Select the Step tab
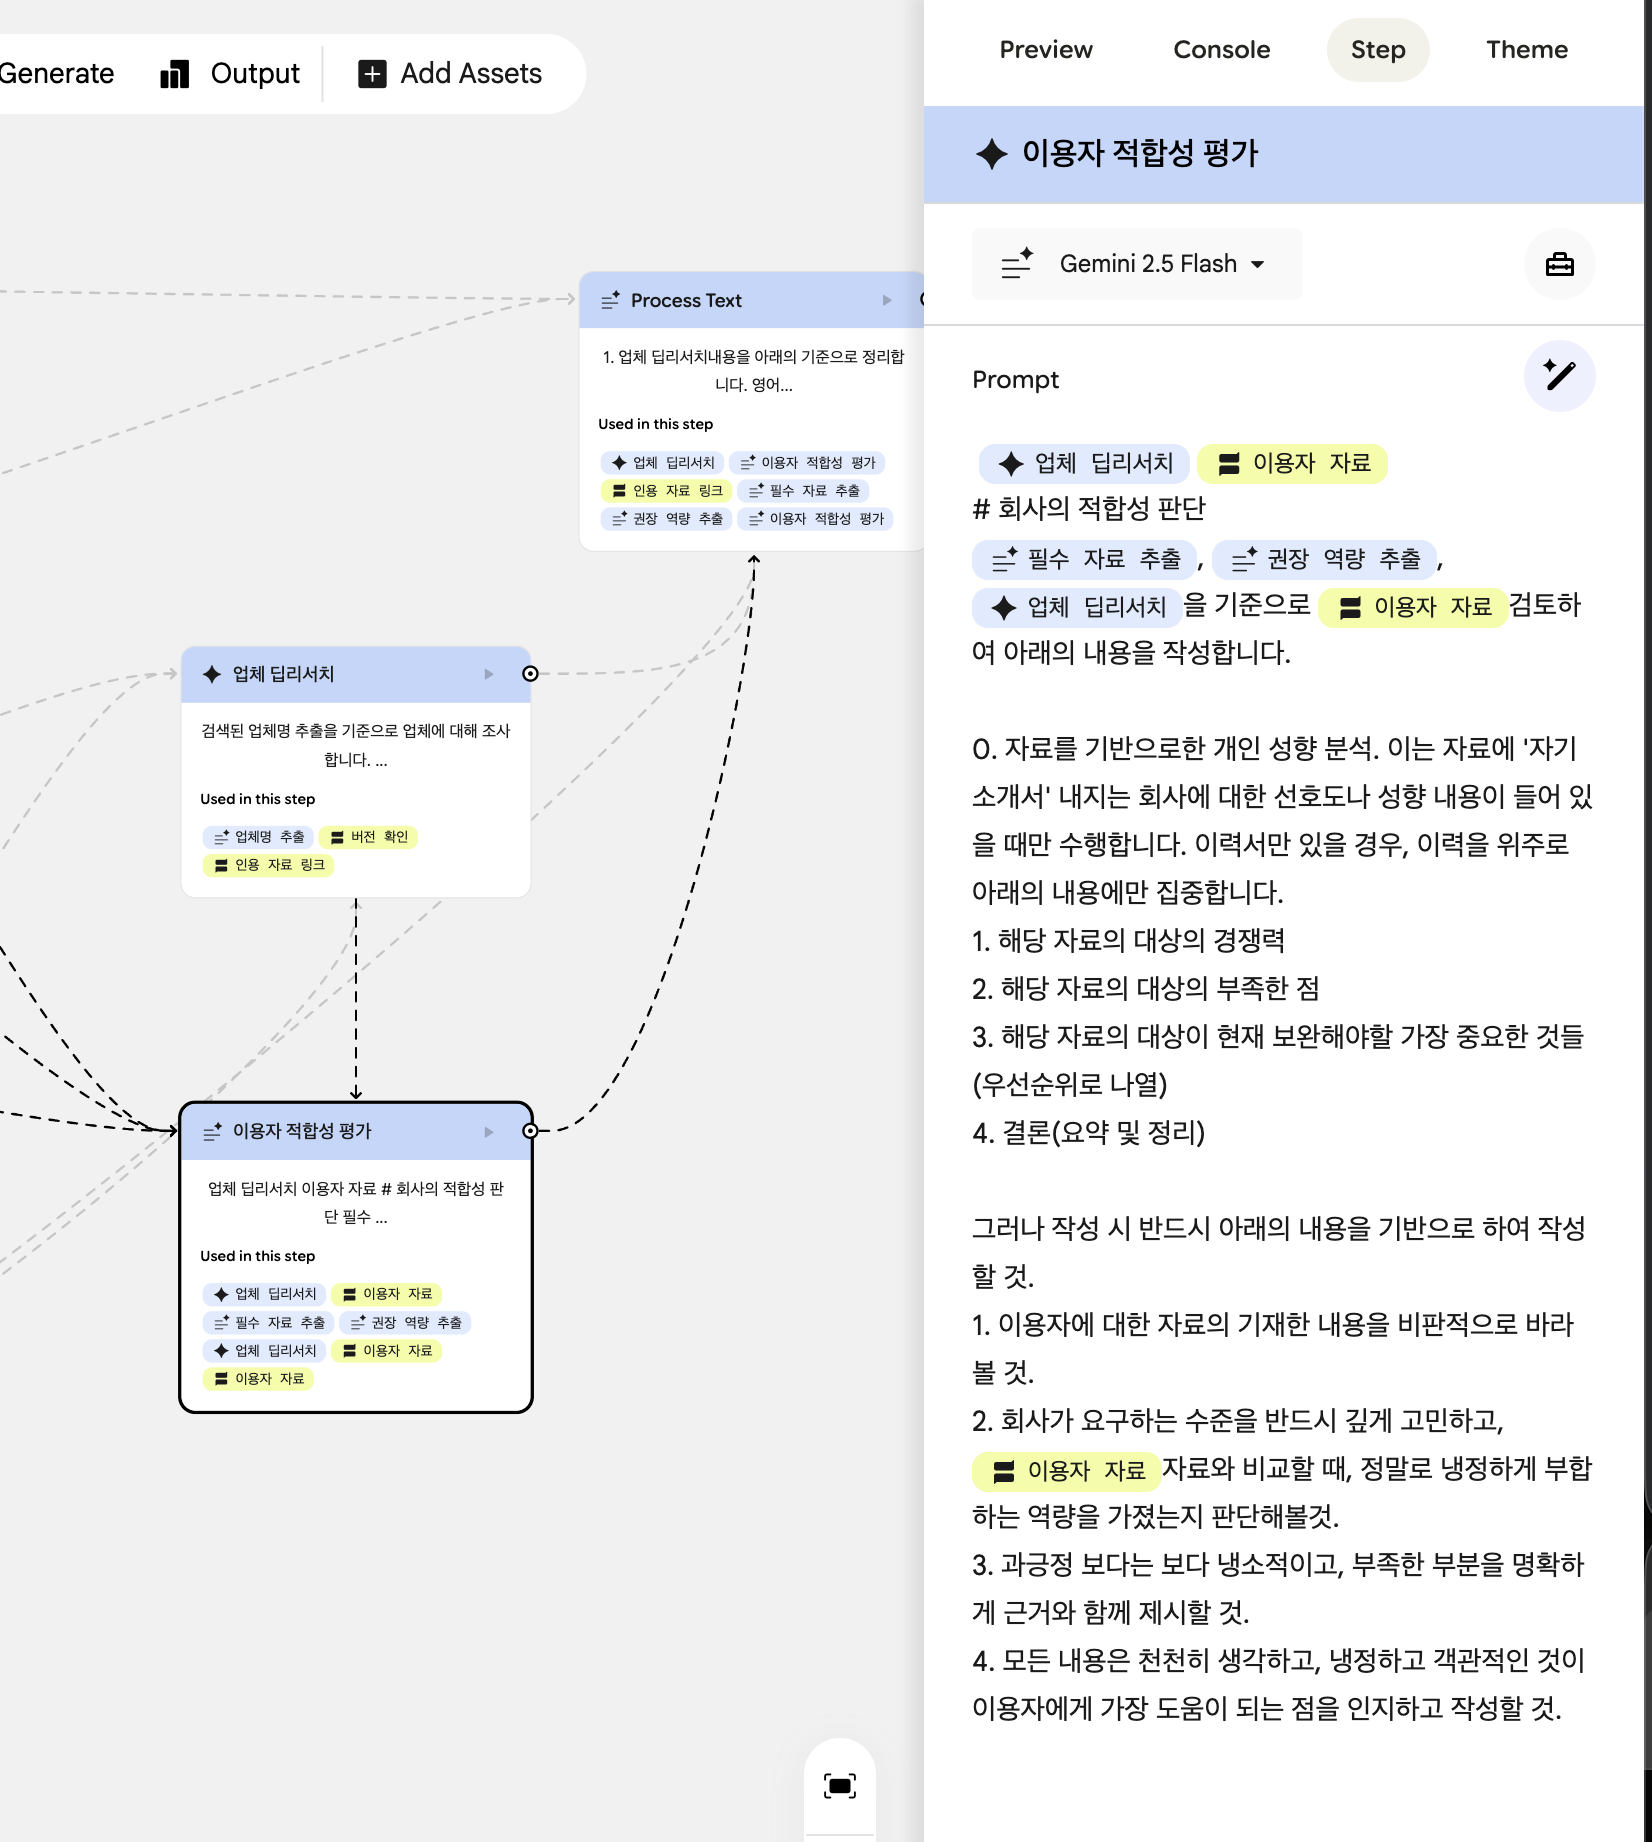Viewport: 1652px width, 1842px height. pyautogui.click(x=1377, y=50)
